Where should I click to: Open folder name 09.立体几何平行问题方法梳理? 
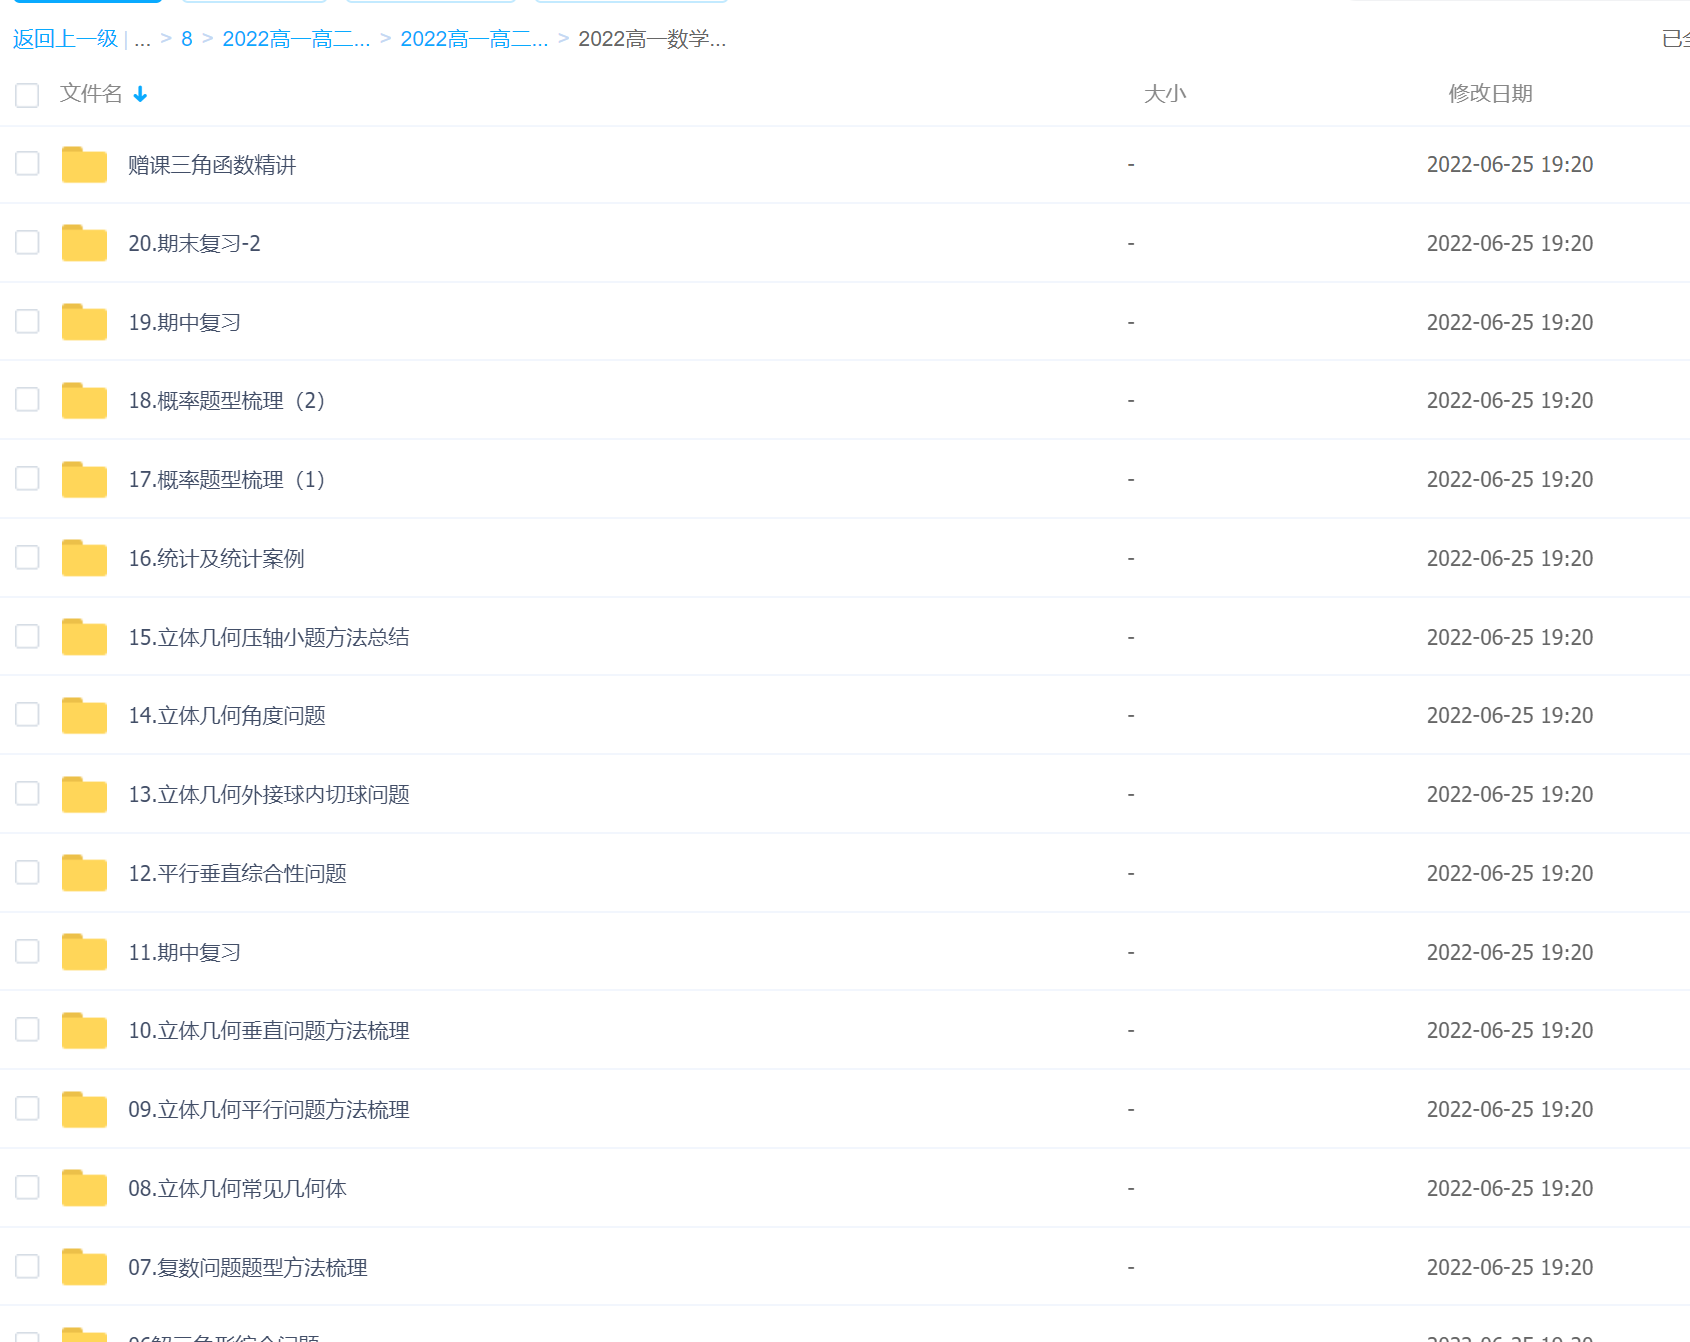pyautogui.click(x=269, y=1110)
